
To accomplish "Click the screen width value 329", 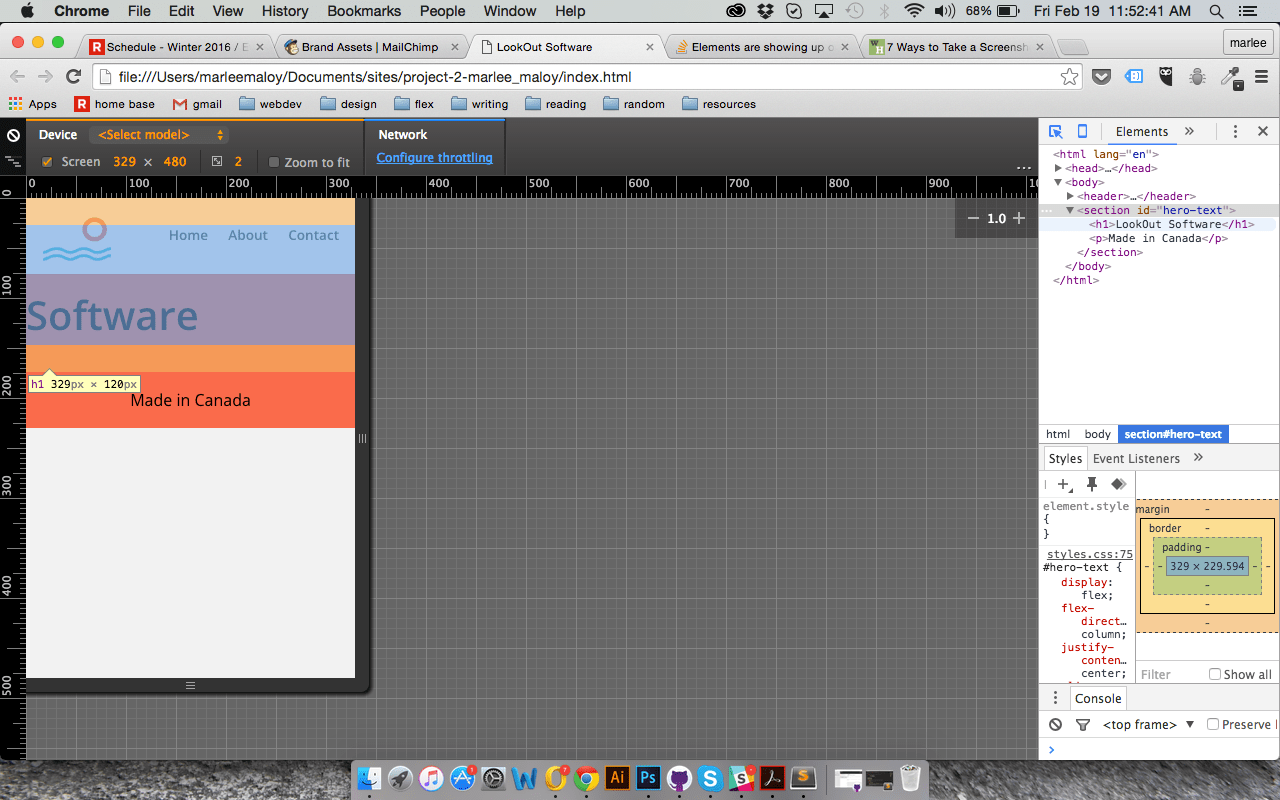I will [124, 162].
